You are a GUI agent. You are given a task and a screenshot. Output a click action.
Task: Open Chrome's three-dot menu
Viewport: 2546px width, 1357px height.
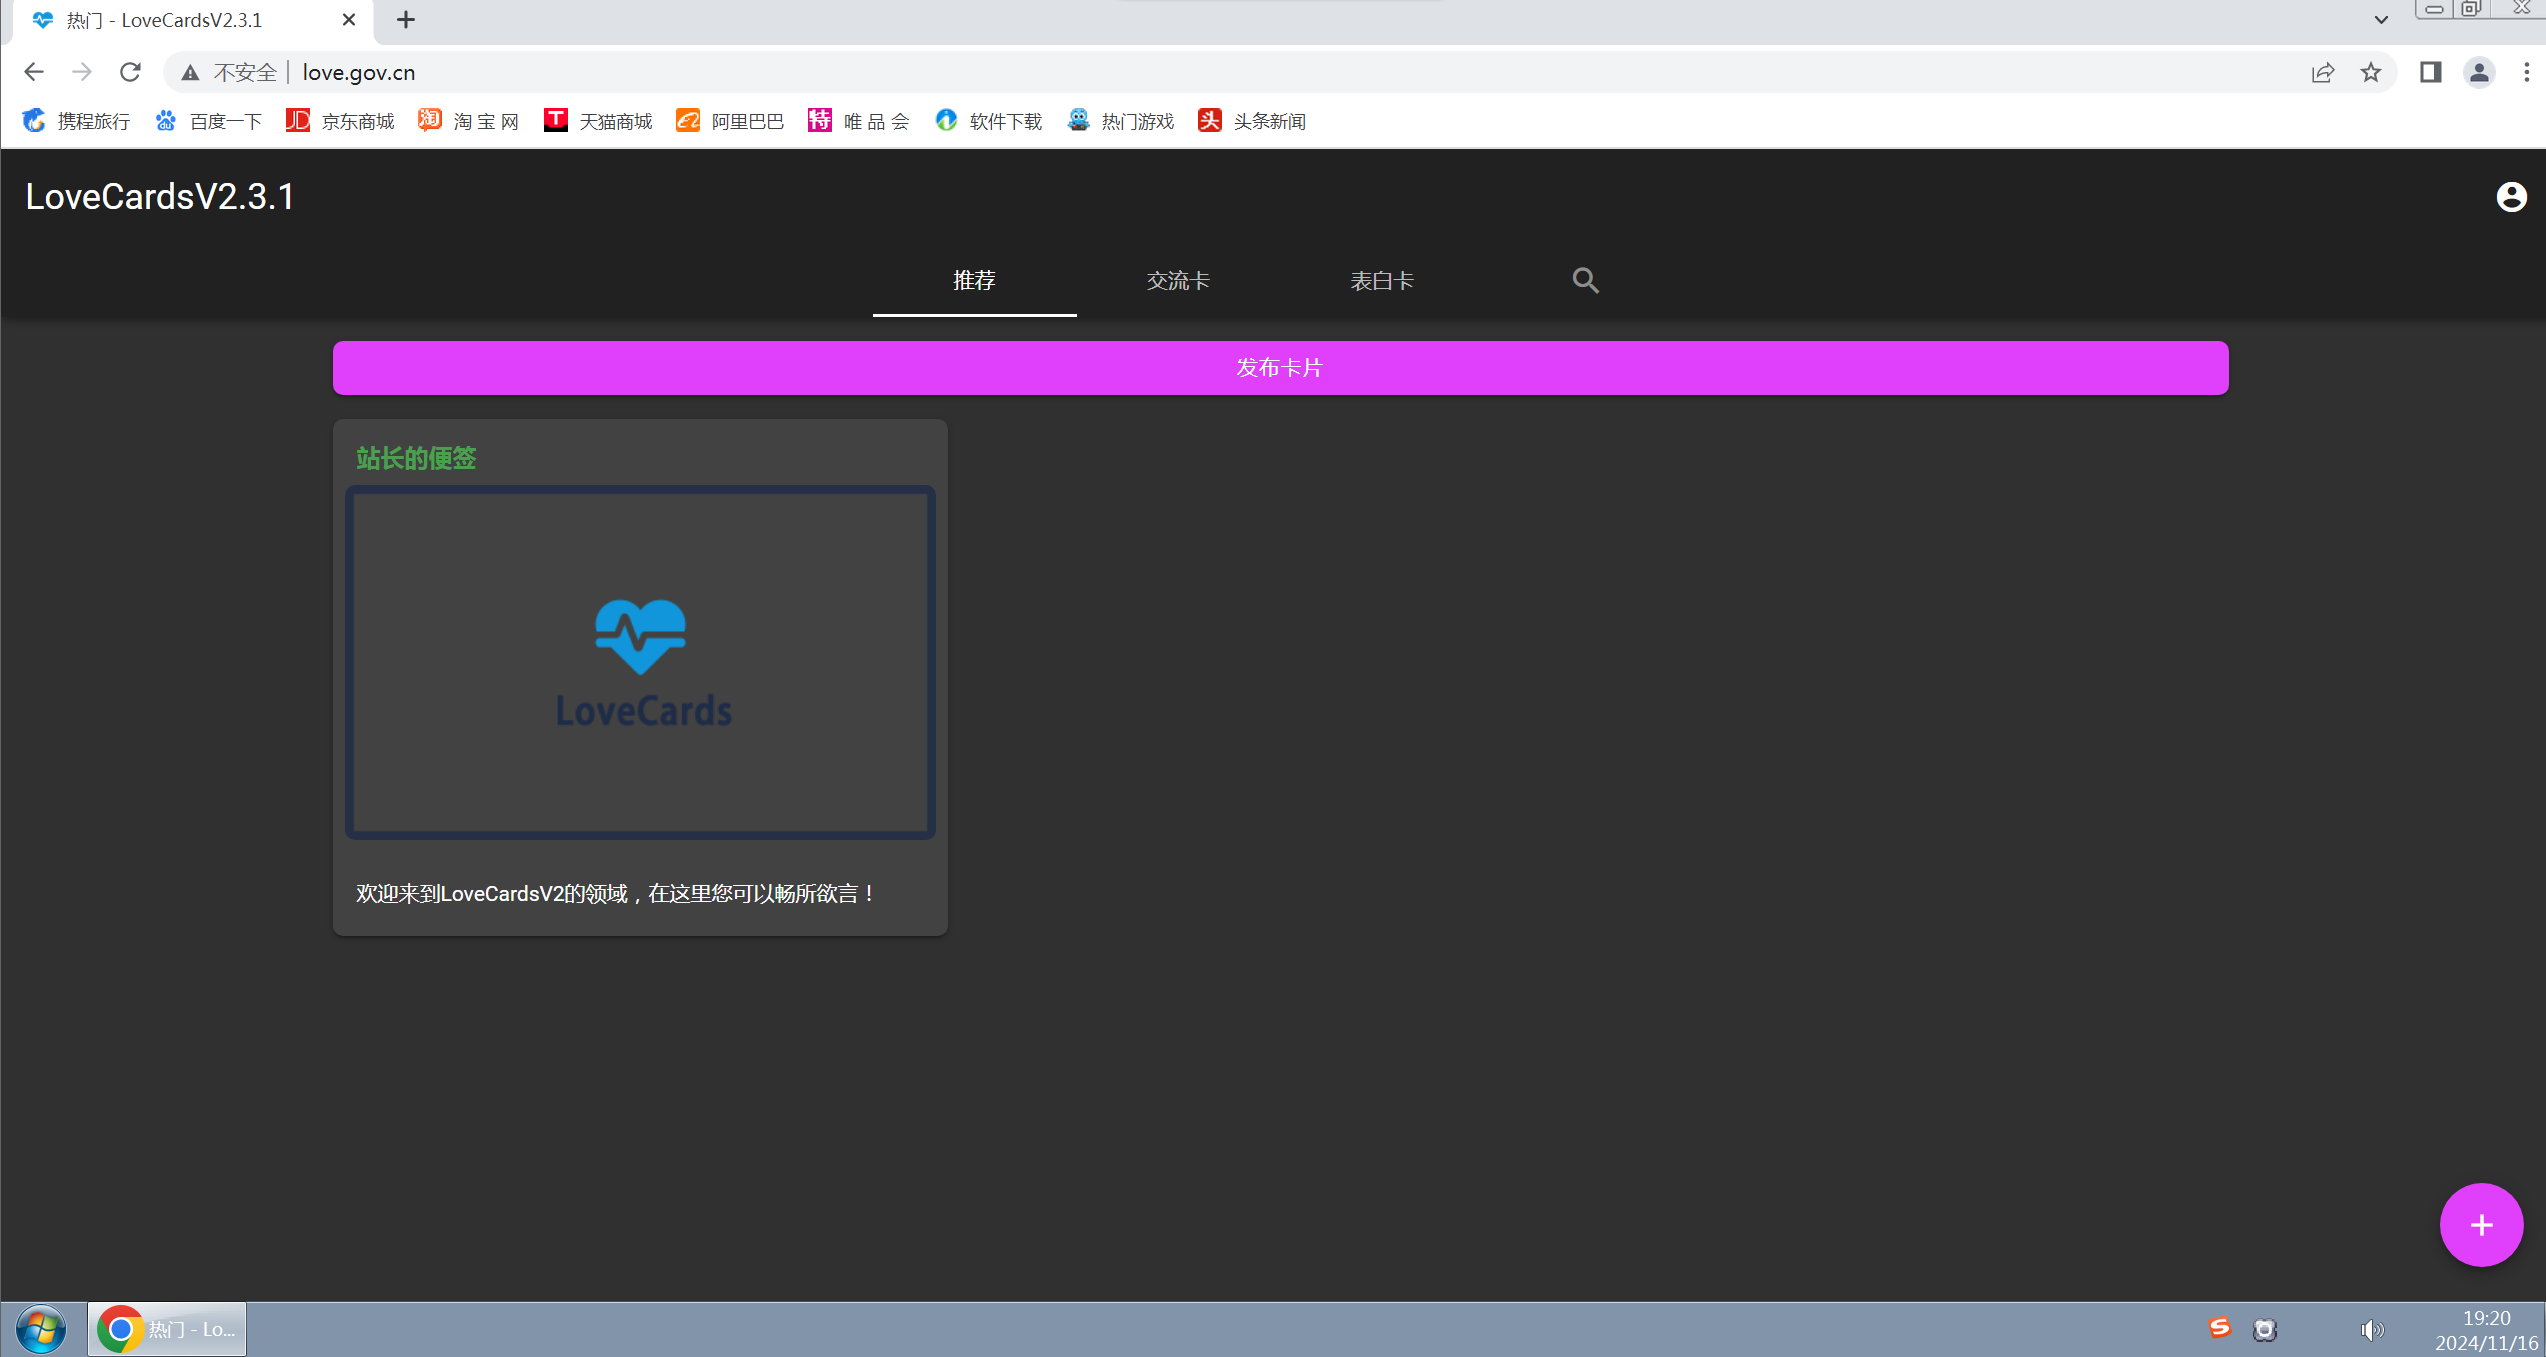2526,72
